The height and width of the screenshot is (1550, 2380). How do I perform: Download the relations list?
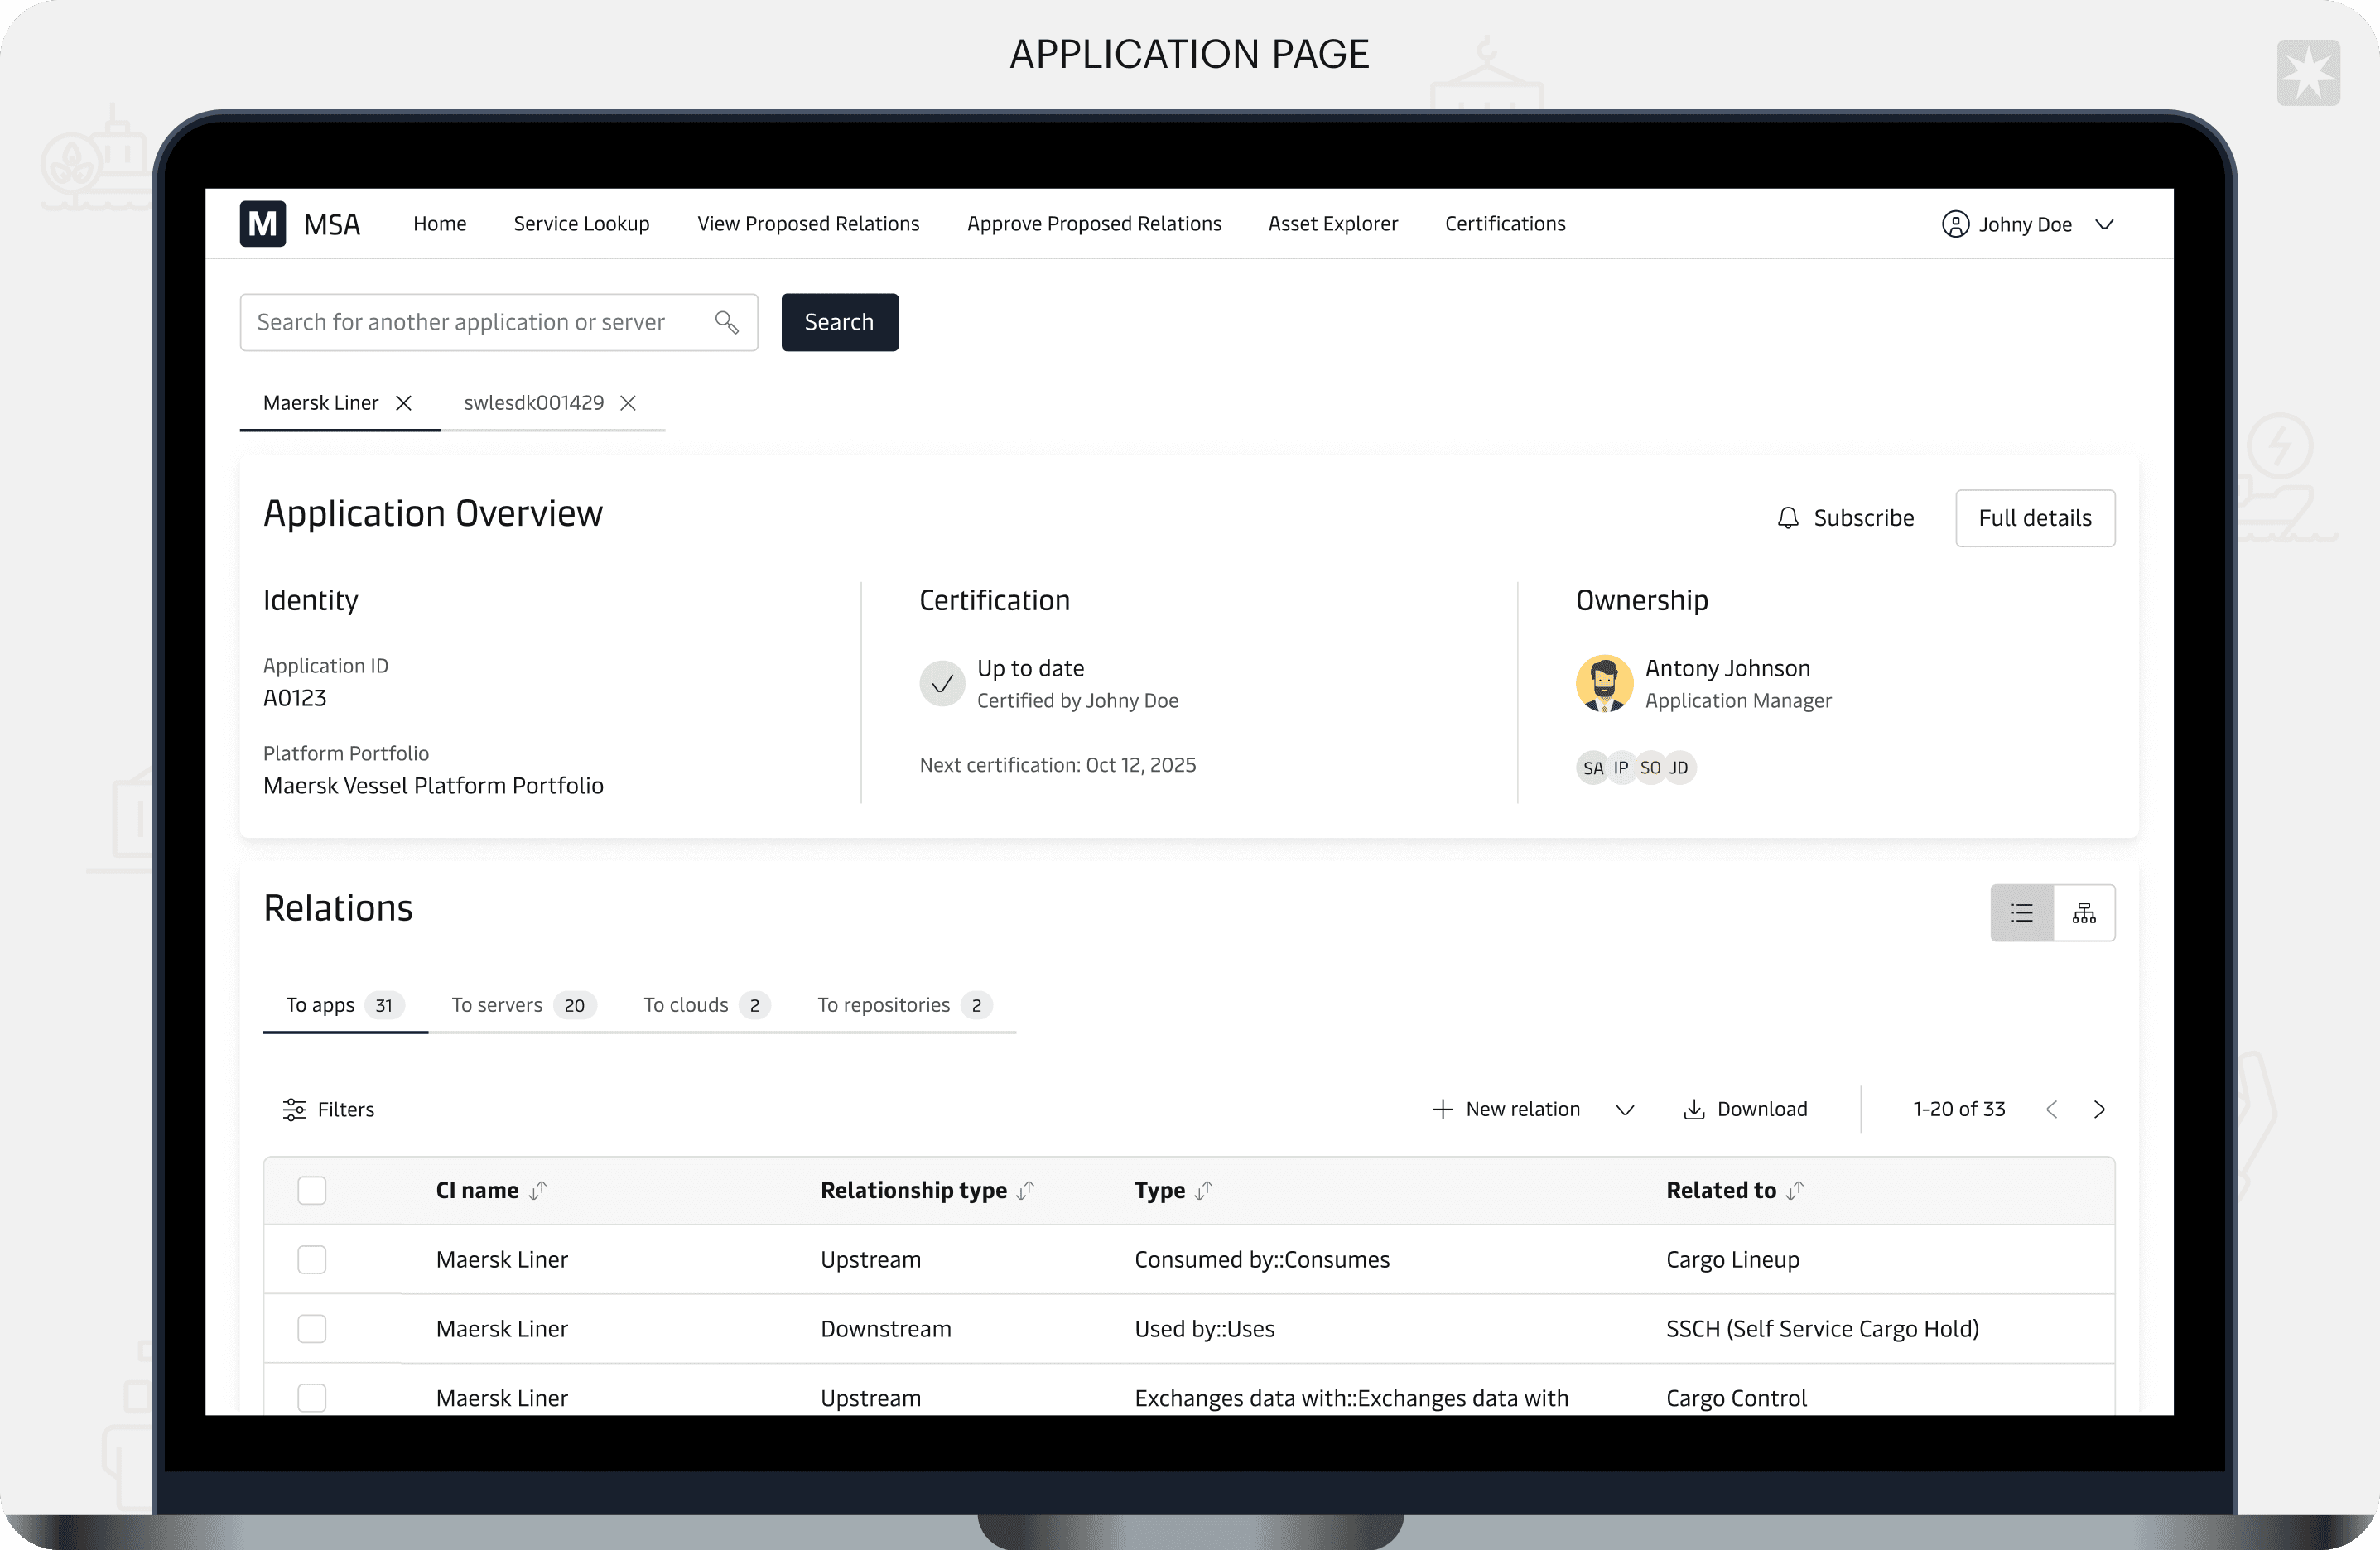pos(1746,1109)
